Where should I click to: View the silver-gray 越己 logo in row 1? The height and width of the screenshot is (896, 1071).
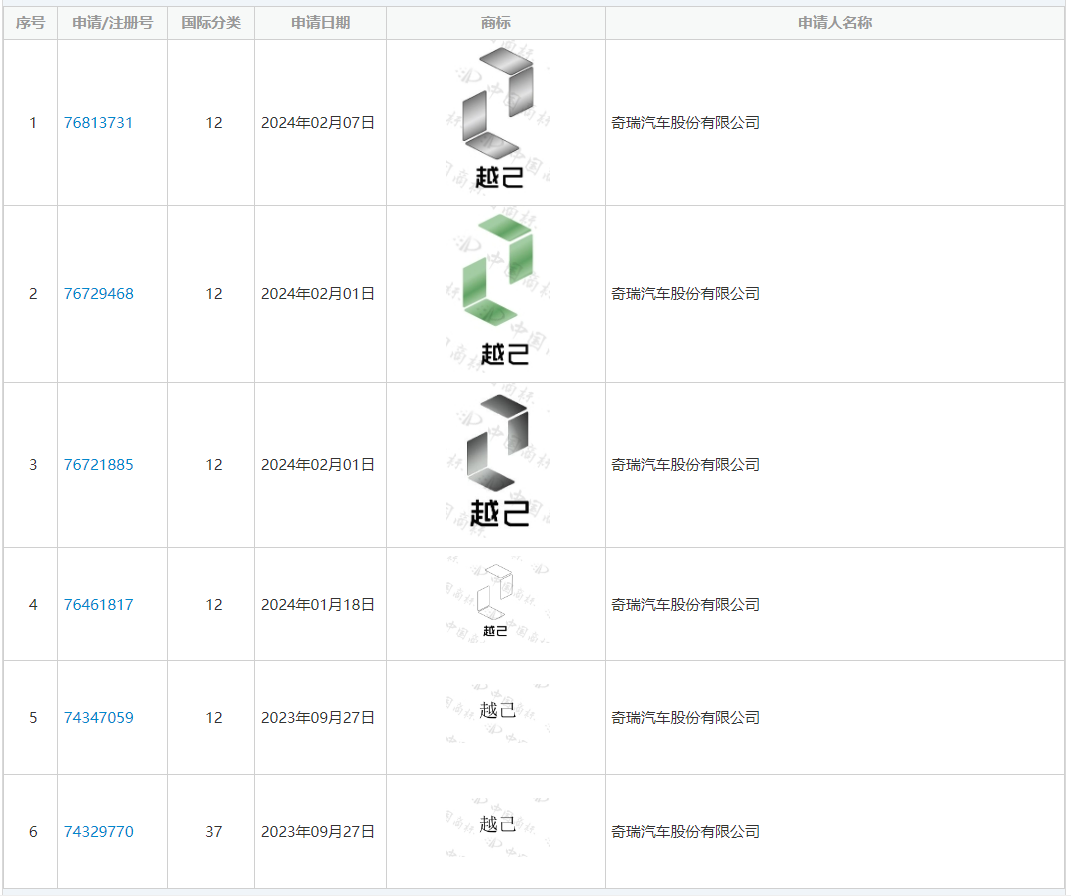[497, 122]
